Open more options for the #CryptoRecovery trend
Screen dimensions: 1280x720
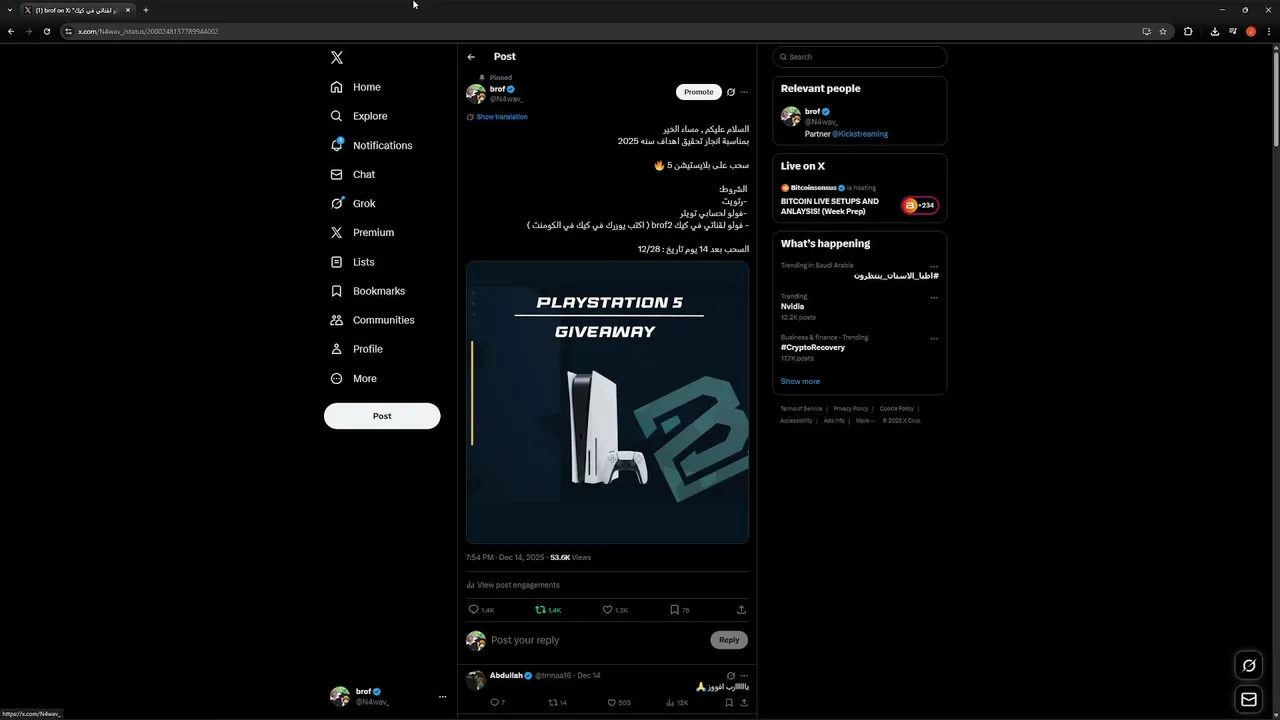tap(934, 338)
